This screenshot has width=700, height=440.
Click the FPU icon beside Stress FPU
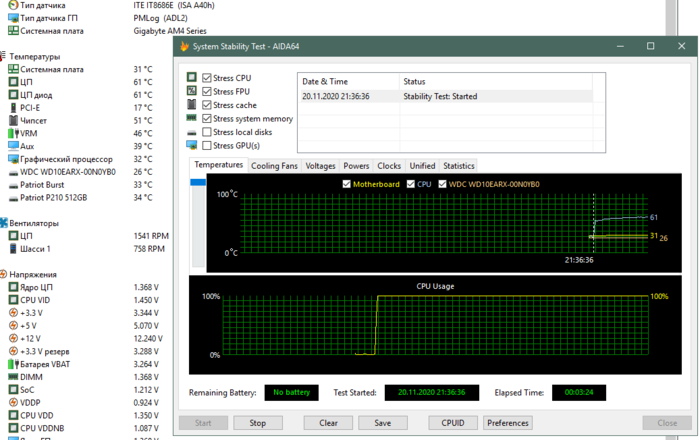click(x=192, y=91)
